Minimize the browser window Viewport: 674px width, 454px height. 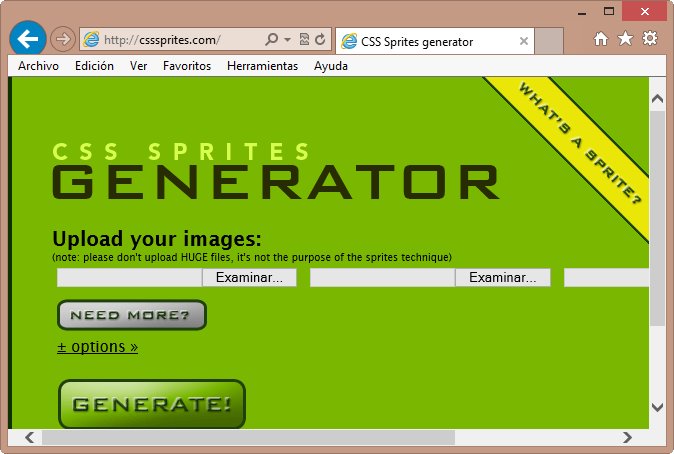tap(582, 12)
